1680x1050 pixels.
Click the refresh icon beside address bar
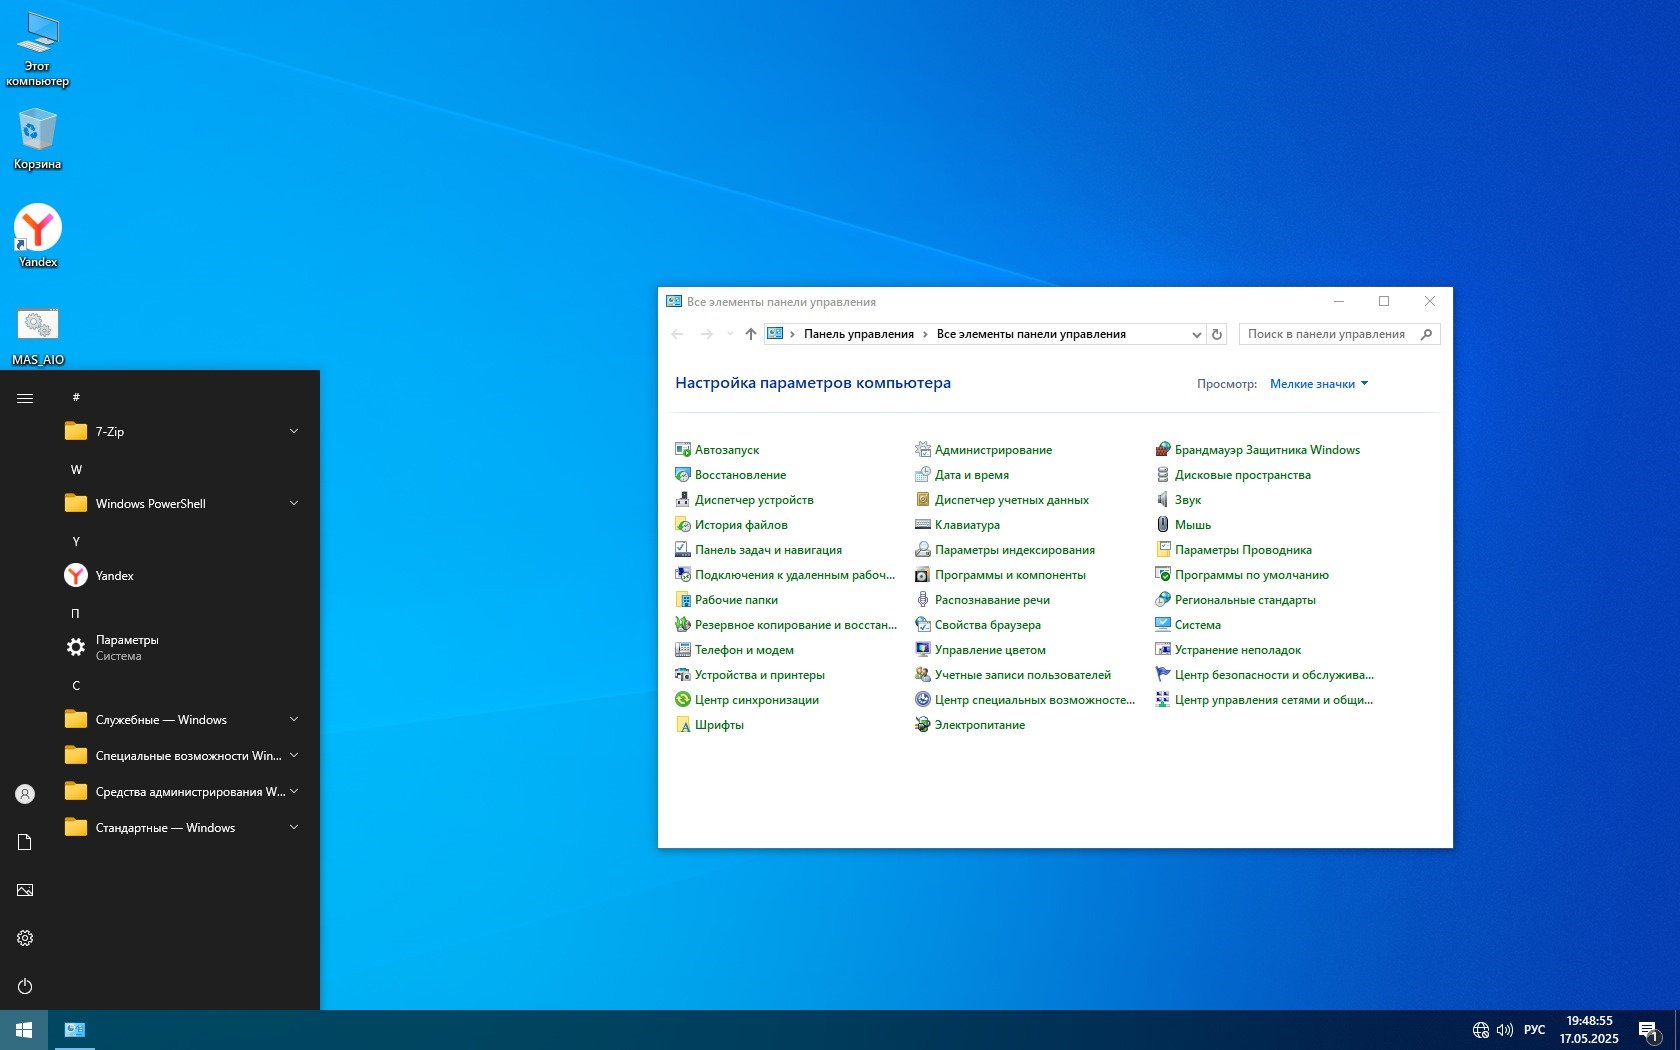[1217, 334]
